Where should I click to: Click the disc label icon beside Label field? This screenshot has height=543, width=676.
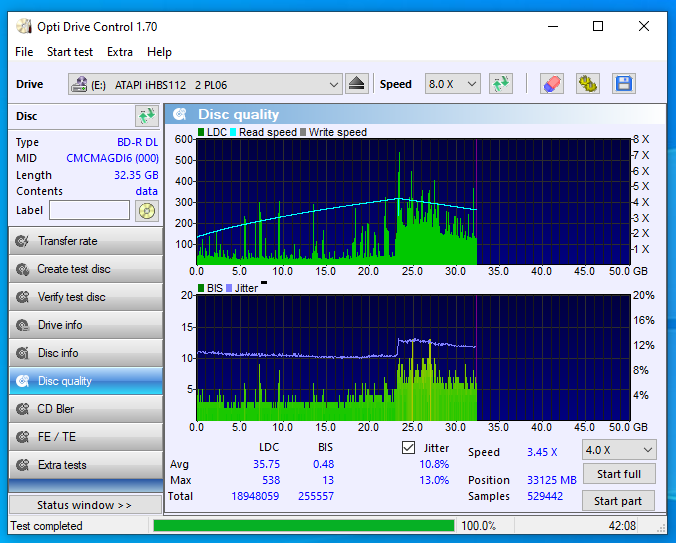[x=147, y=211]
